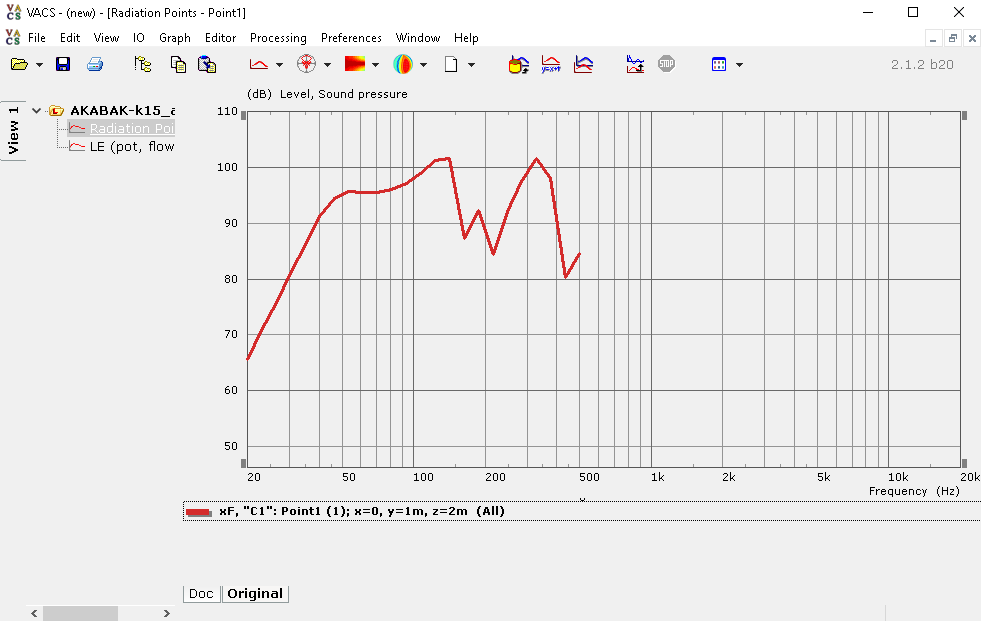The width and height of the screenshot is (981, 621).
Task: Click the small collapse arrow above the legend
Action: [582, 500]
